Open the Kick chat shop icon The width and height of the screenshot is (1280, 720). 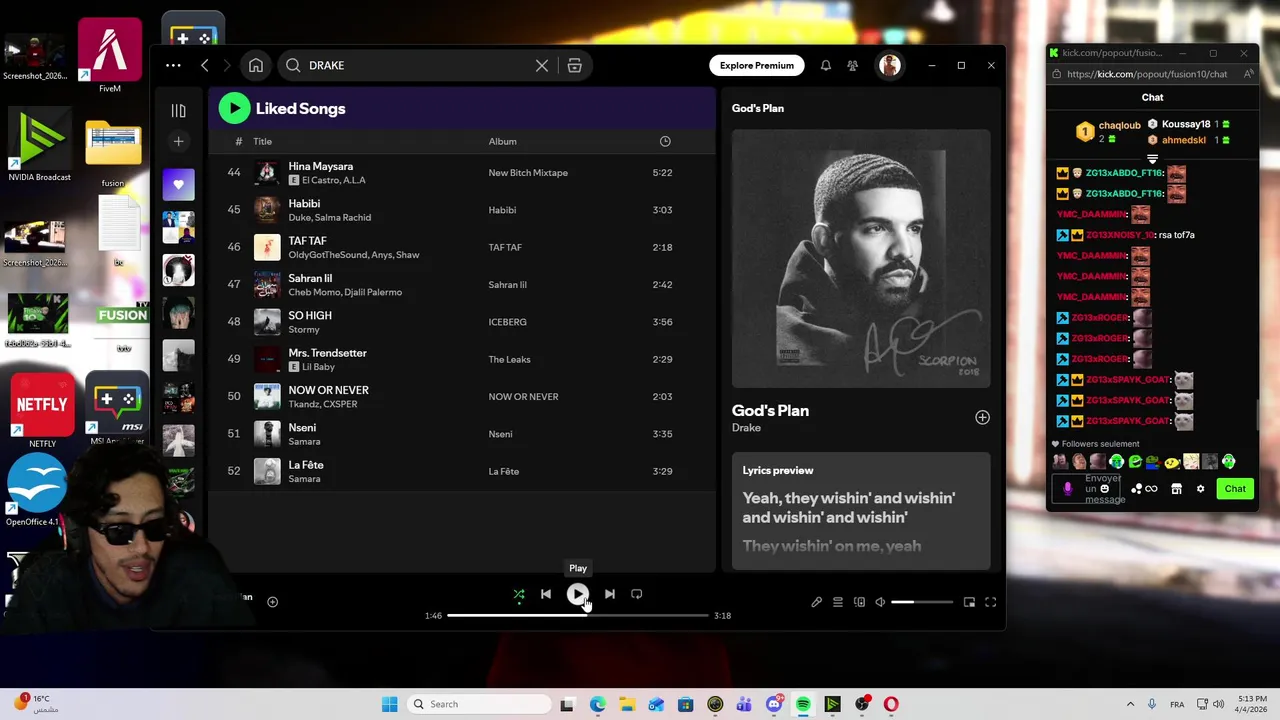[1176, 489]
